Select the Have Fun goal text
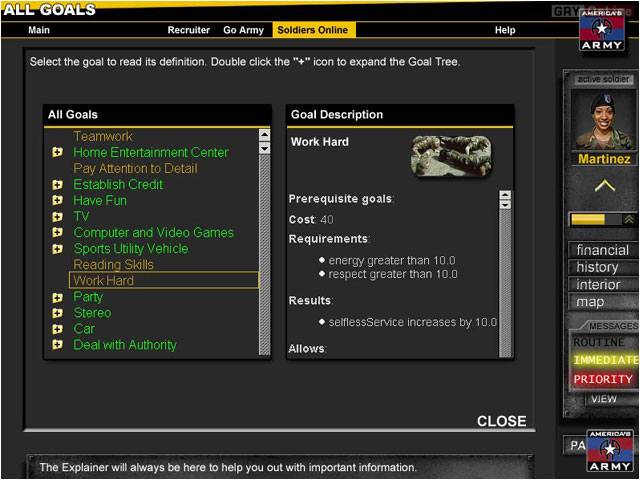The height and width of the screenshot is (480, 640). pos(100,200)
